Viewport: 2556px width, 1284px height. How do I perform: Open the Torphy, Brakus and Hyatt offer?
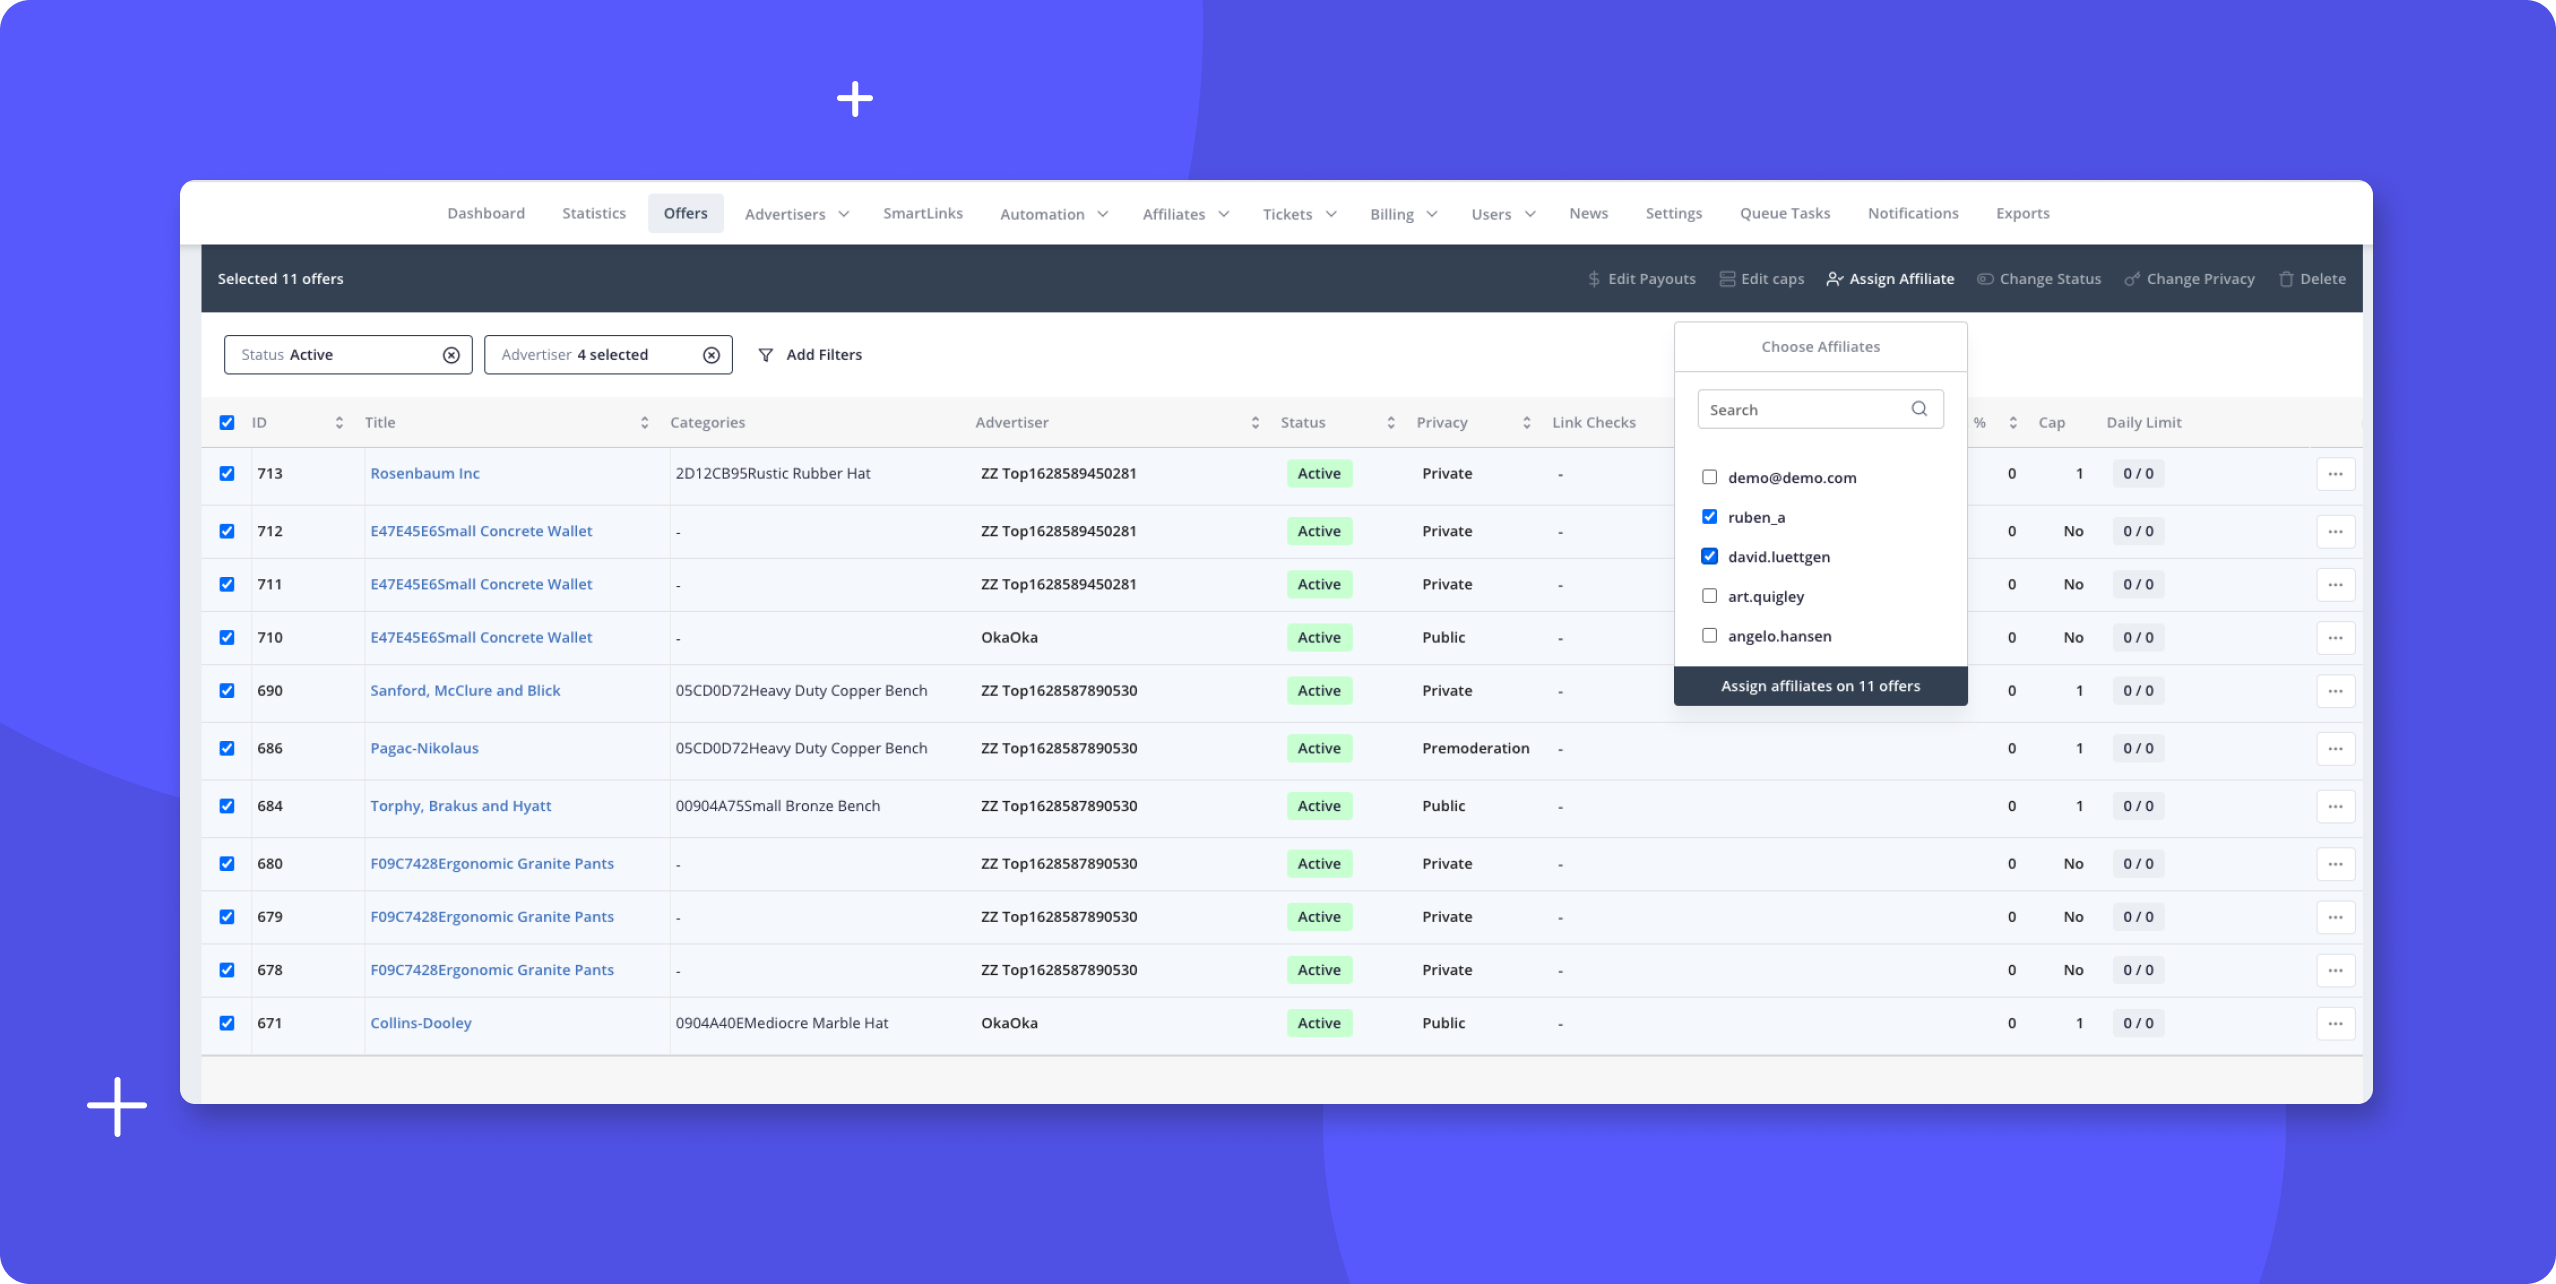click(460, 806)
